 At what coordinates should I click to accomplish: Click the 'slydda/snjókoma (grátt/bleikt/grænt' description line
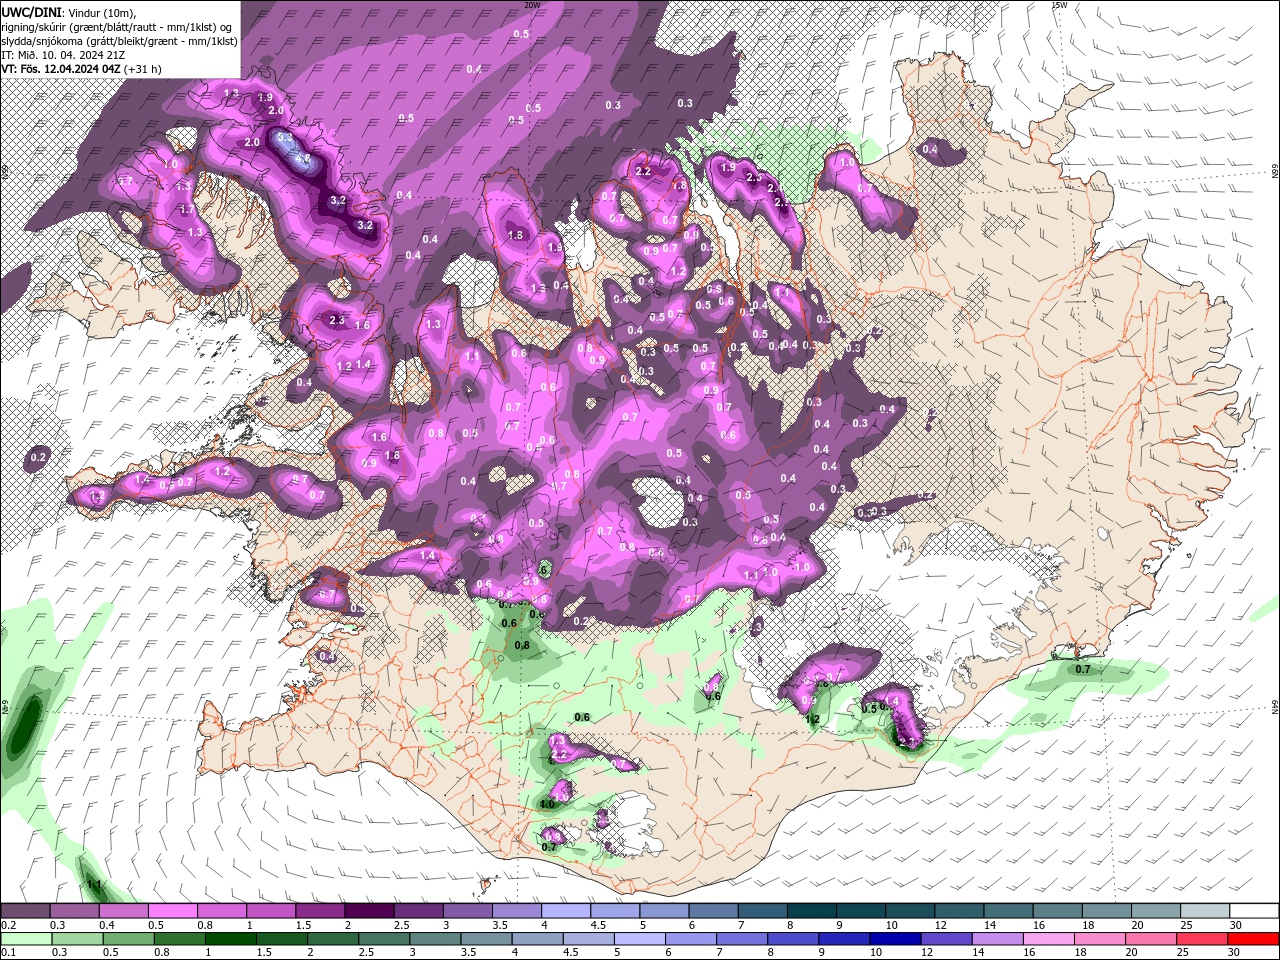coord(119,41)
